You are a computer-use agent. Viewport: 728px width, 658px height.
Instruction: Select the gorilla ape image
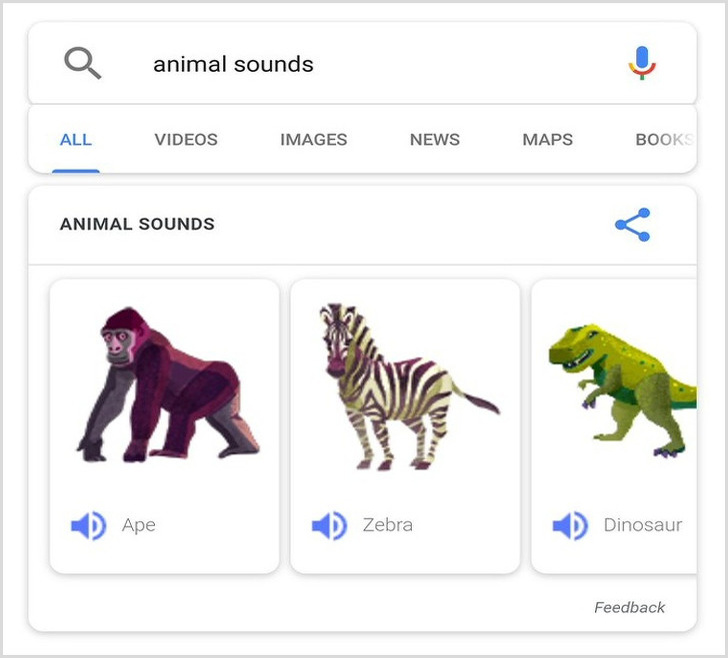coord(165,385)
